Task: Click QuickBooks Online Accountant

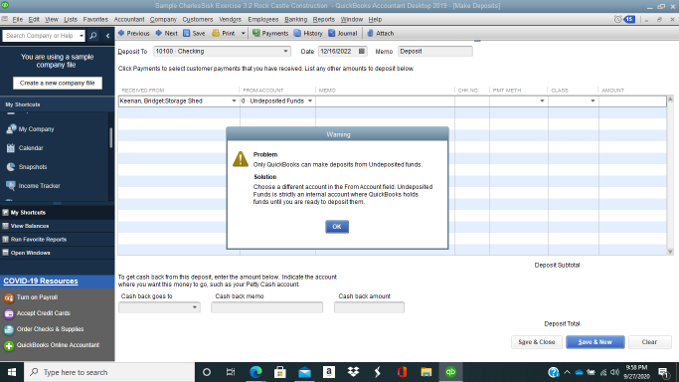Action: [x=52, y=345]
